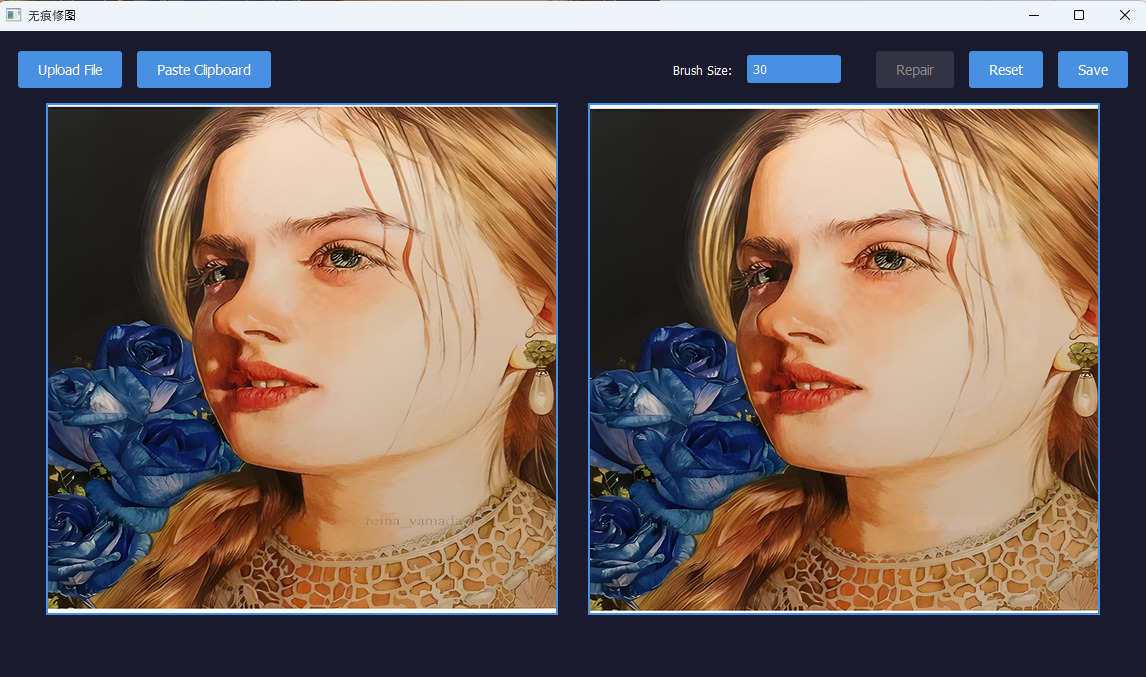The image size is (1146, 677).
Task: Click the Paste Clipboard button
Action: [x=204, y=69]
